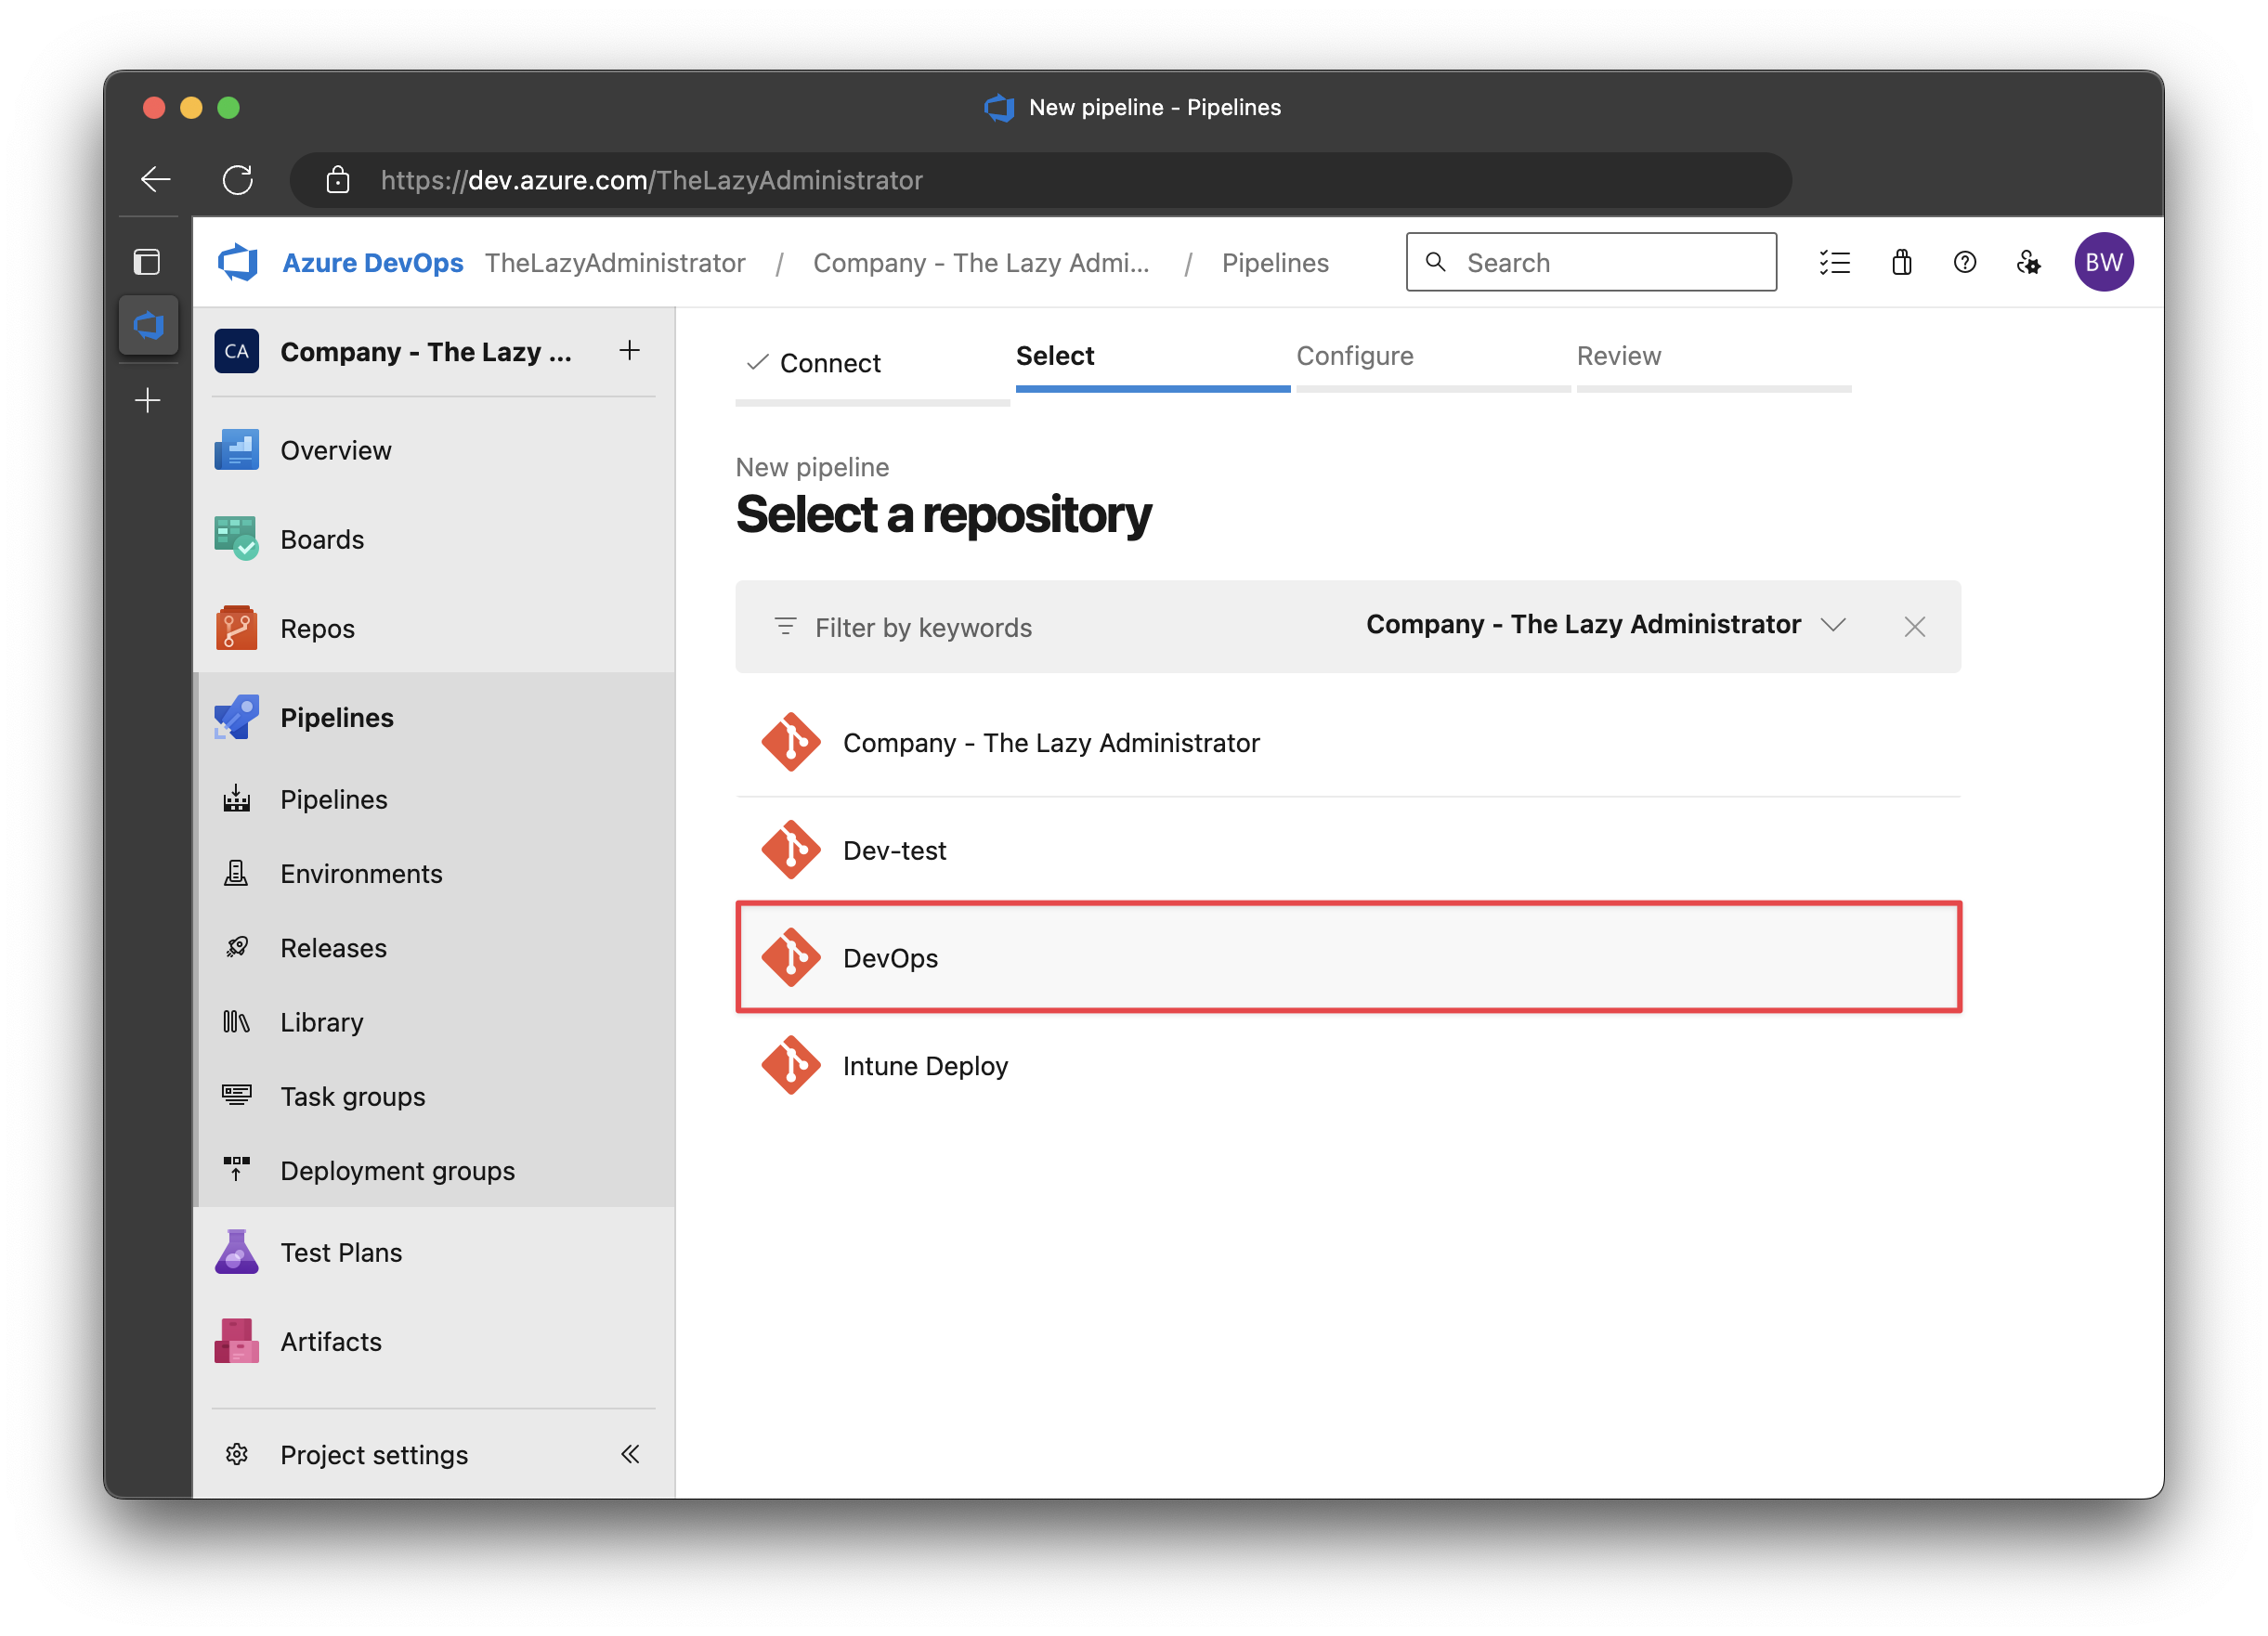Open Deployment groups under Pipelines

434,1171
